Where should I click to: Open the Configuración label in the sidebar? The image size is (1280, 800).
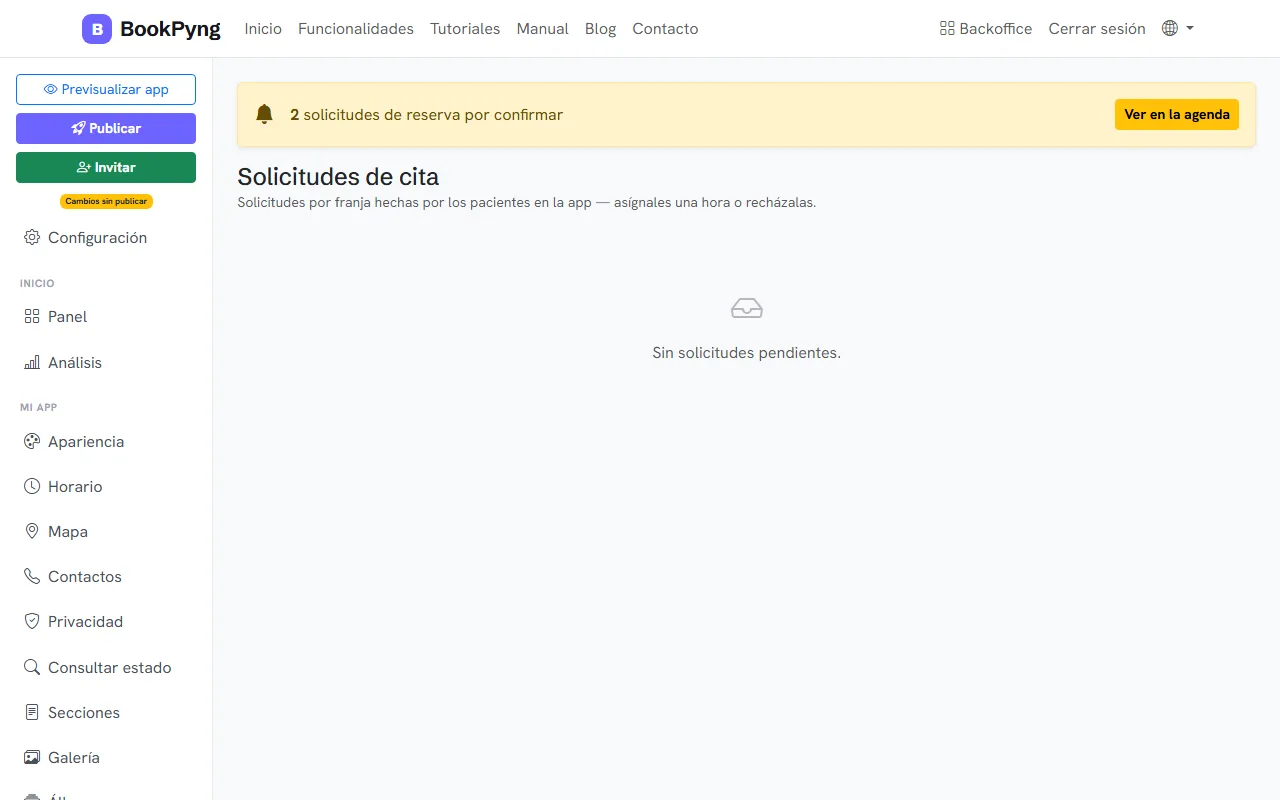(98, 237)
